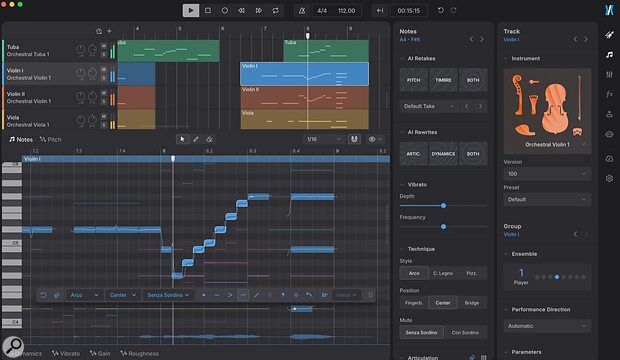Click the slur articulation icon
This screenshot has height=360, width=620.
[243, 295]
